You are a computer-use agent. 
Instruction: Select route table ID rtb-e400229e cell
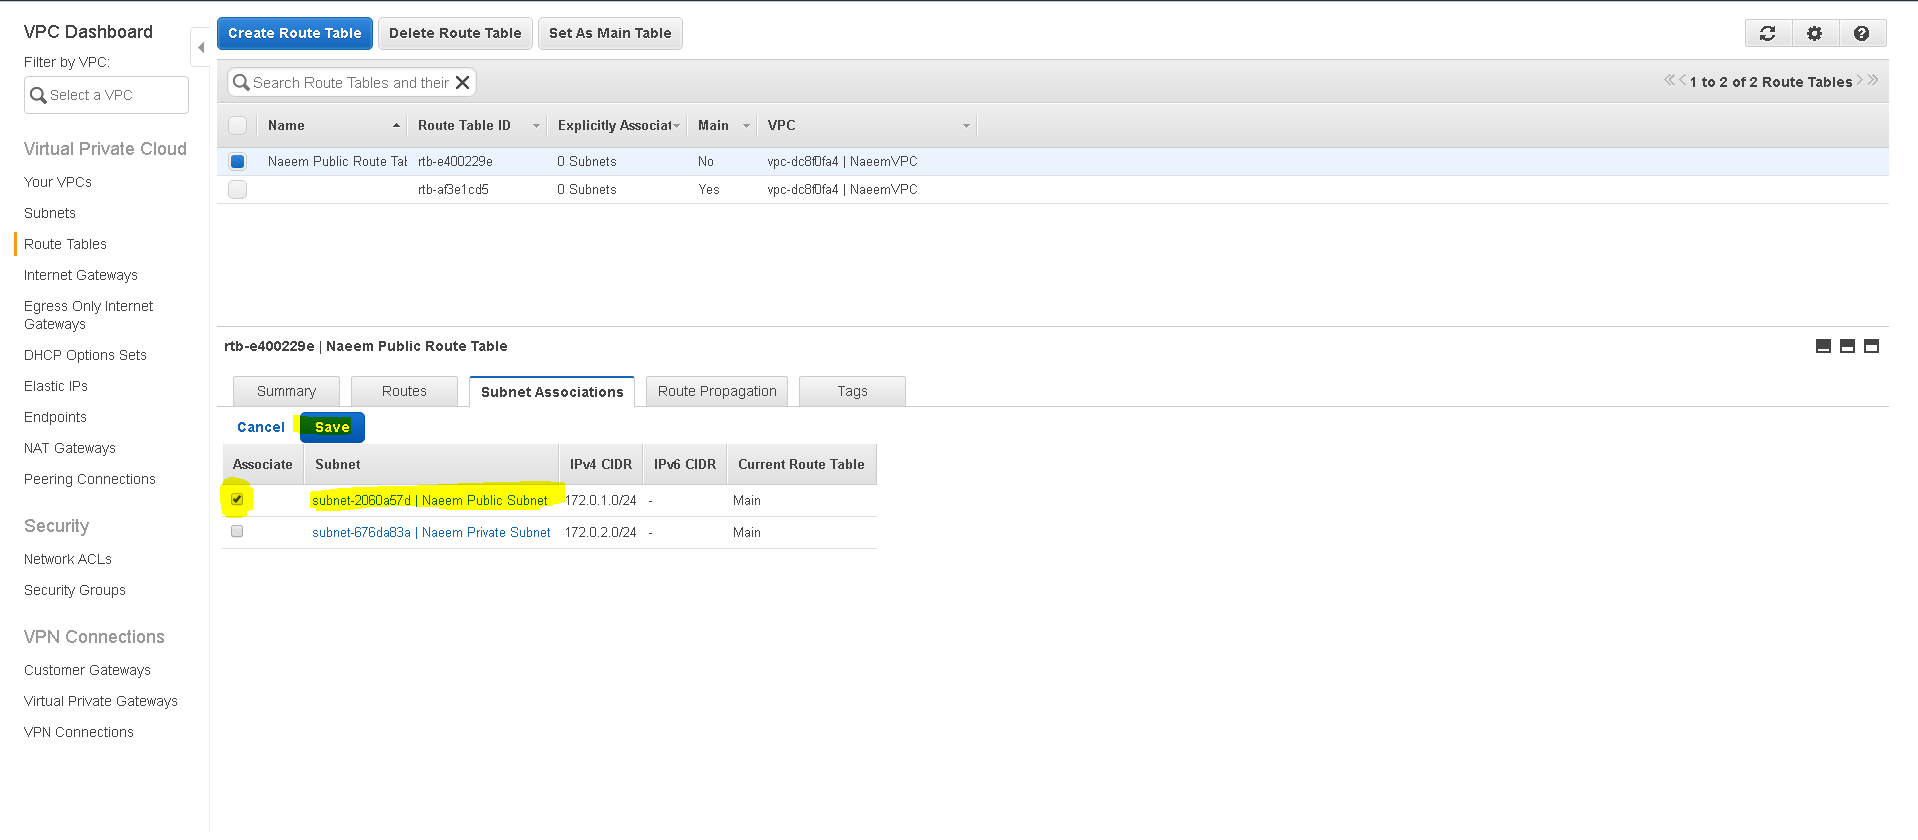click(455, 161)
